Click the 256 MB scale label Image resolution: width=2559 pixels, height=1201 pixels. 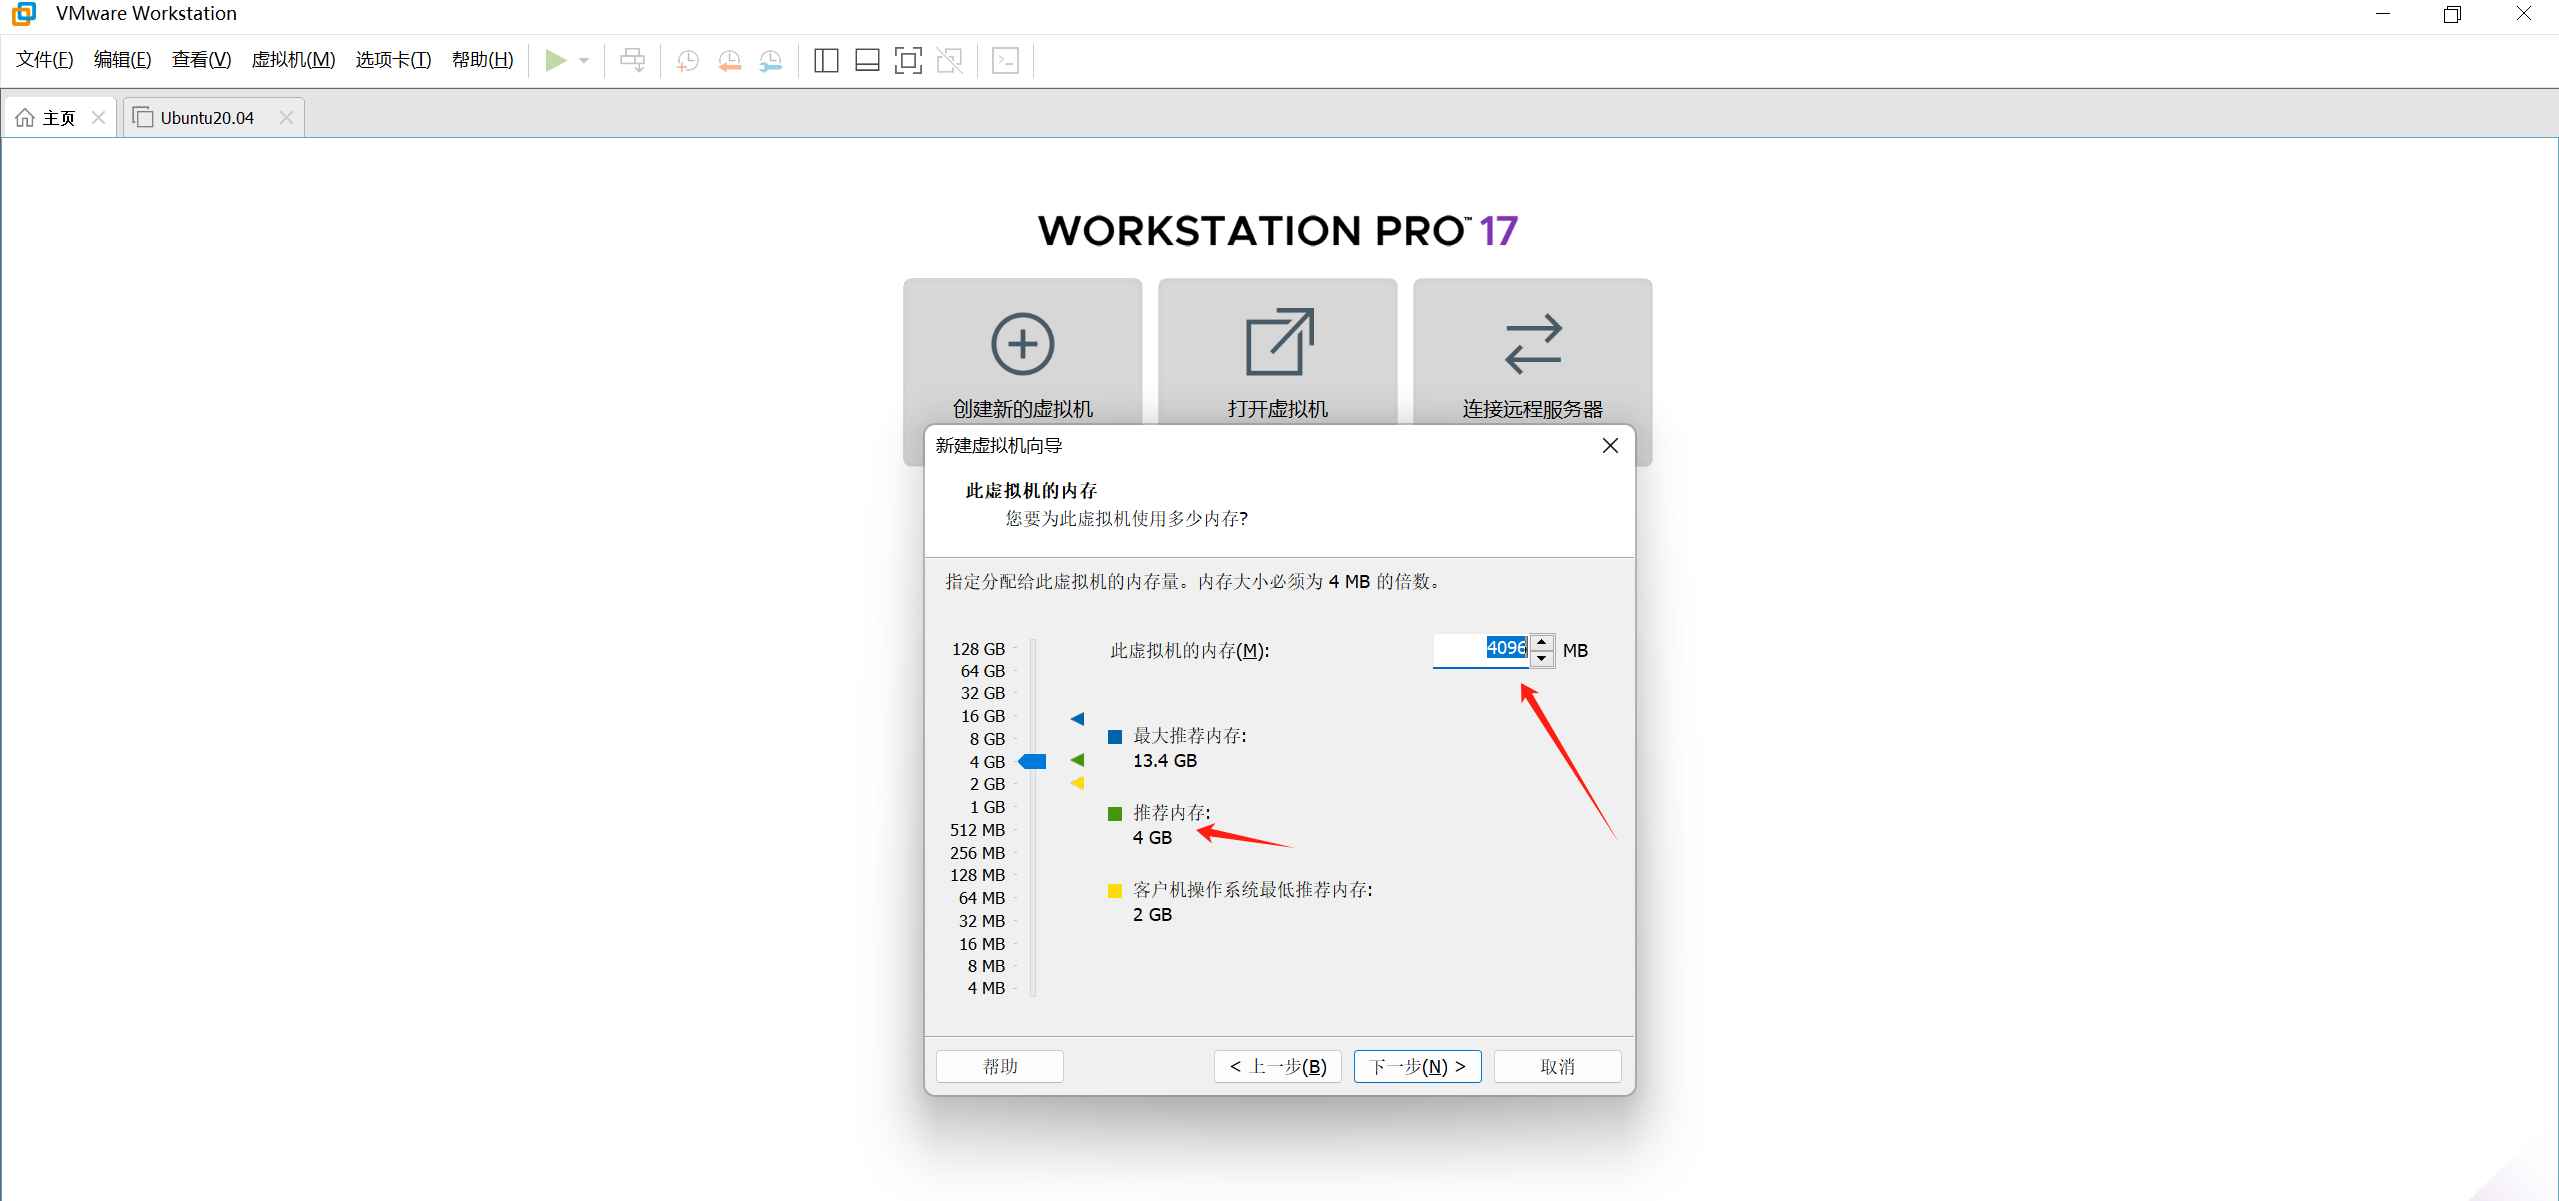[977, 853]
